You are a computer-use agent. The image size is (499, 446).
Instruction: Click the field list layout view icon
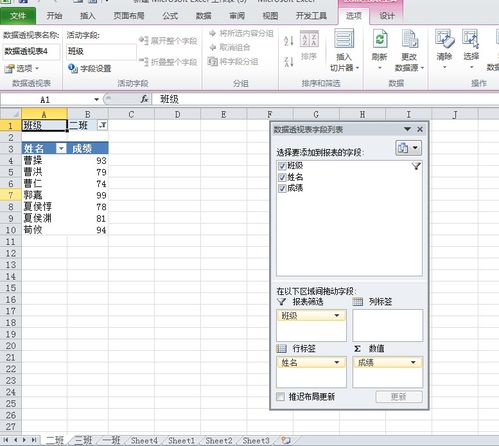click(409, 148)
